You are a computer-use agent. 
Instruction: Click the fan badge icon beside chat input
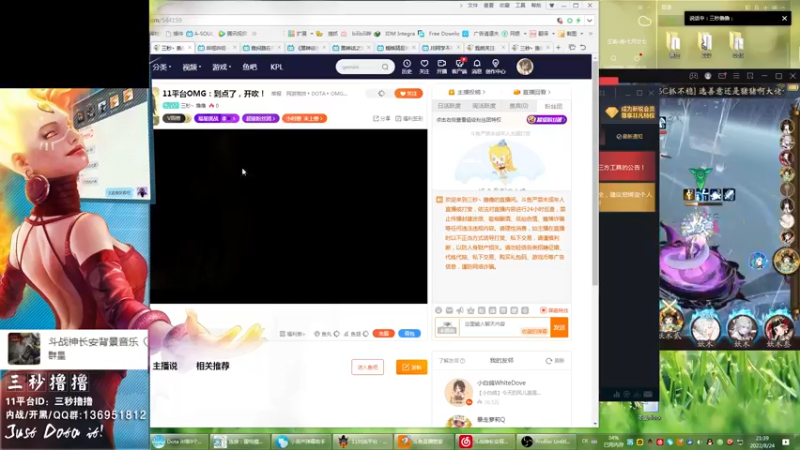(447, 327)
